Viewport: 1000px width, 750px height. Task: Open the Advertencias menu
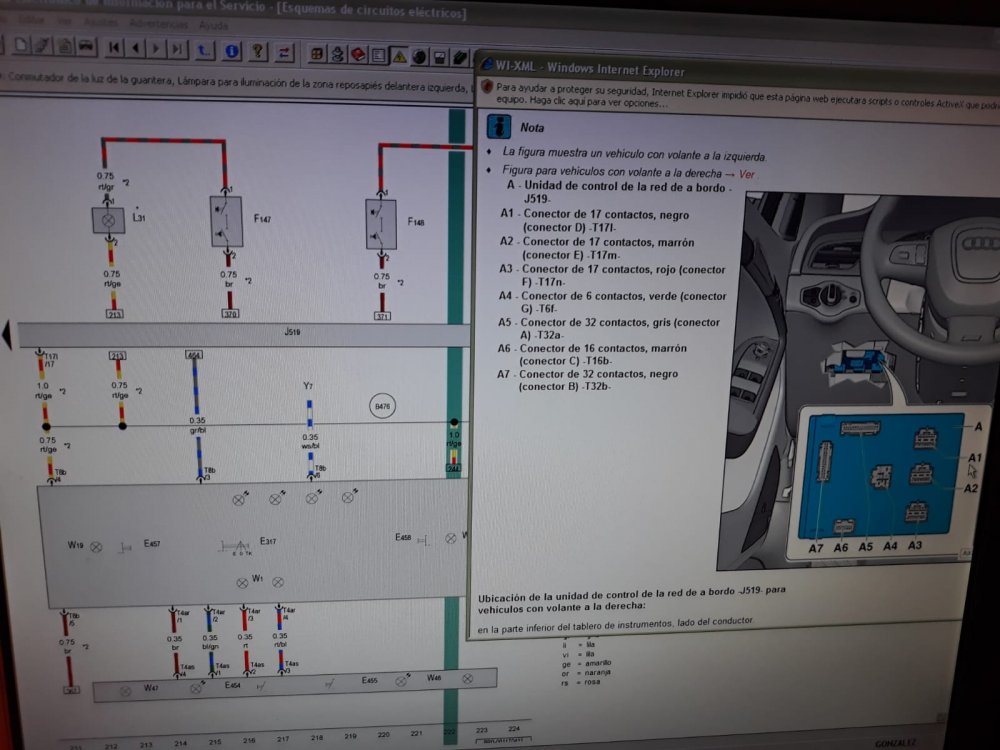tap(156, 23)
